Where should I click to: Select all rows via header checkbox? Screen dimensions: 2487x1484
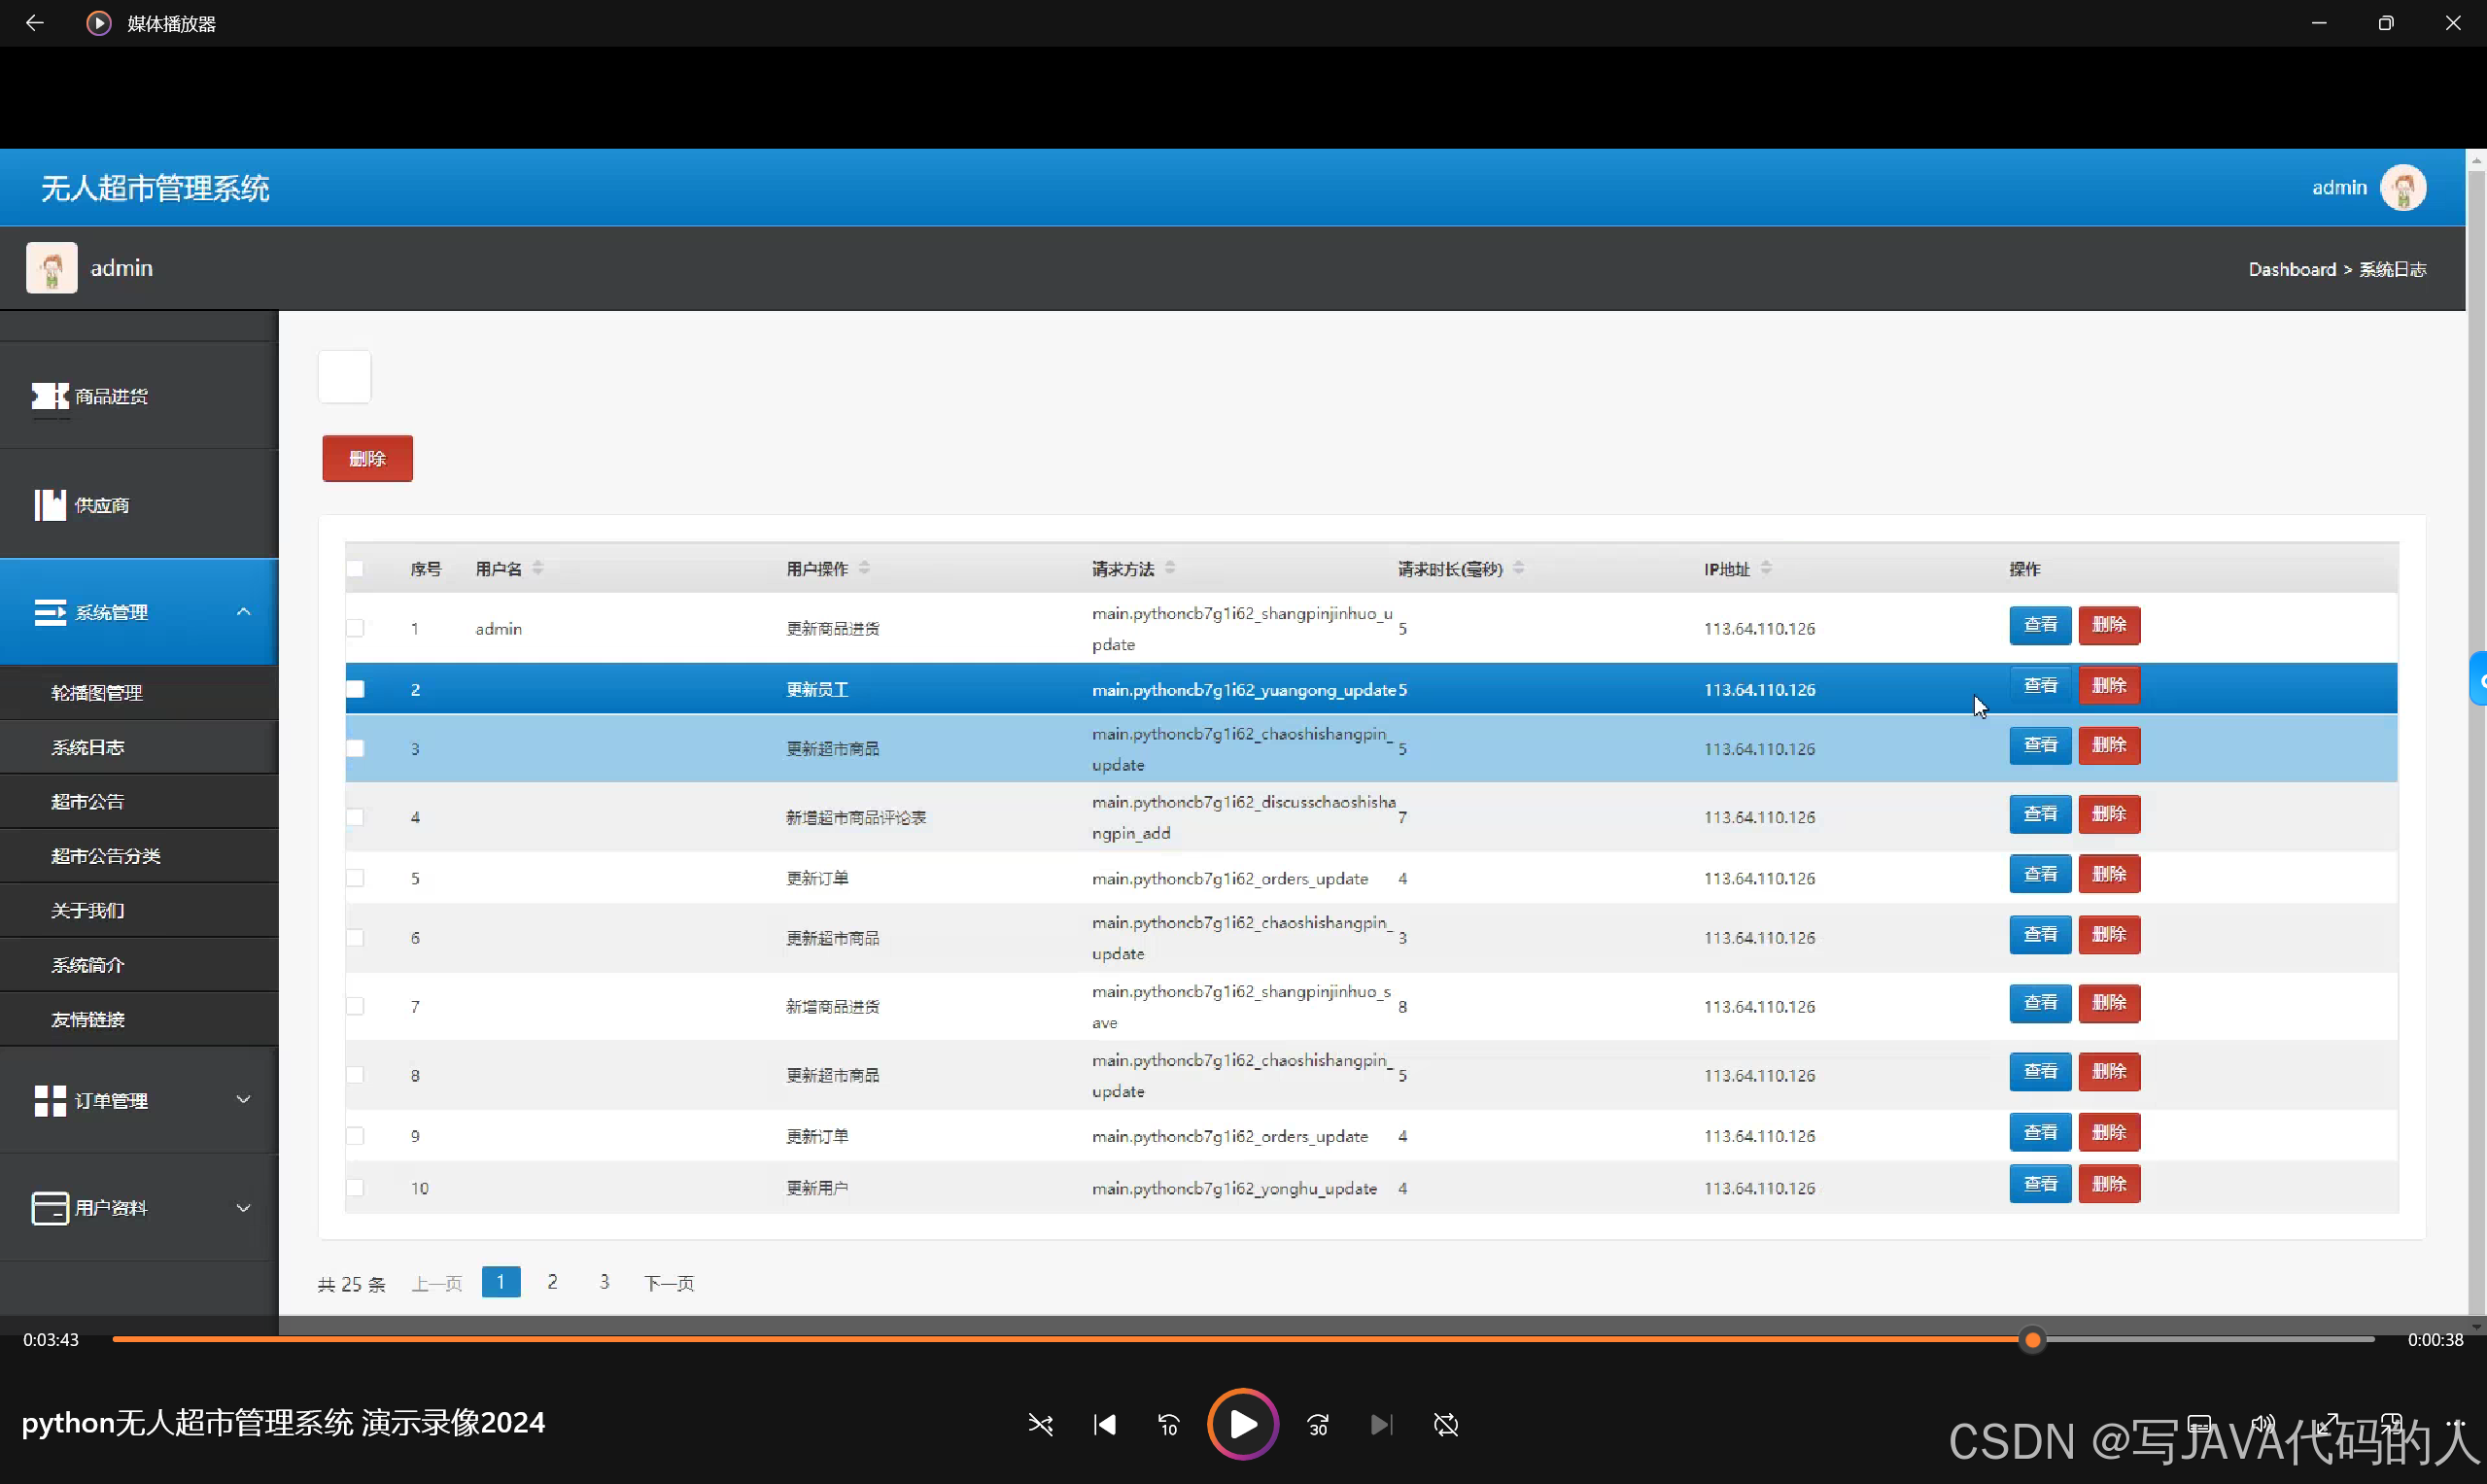pyautogui.click(x=355, y=569)
